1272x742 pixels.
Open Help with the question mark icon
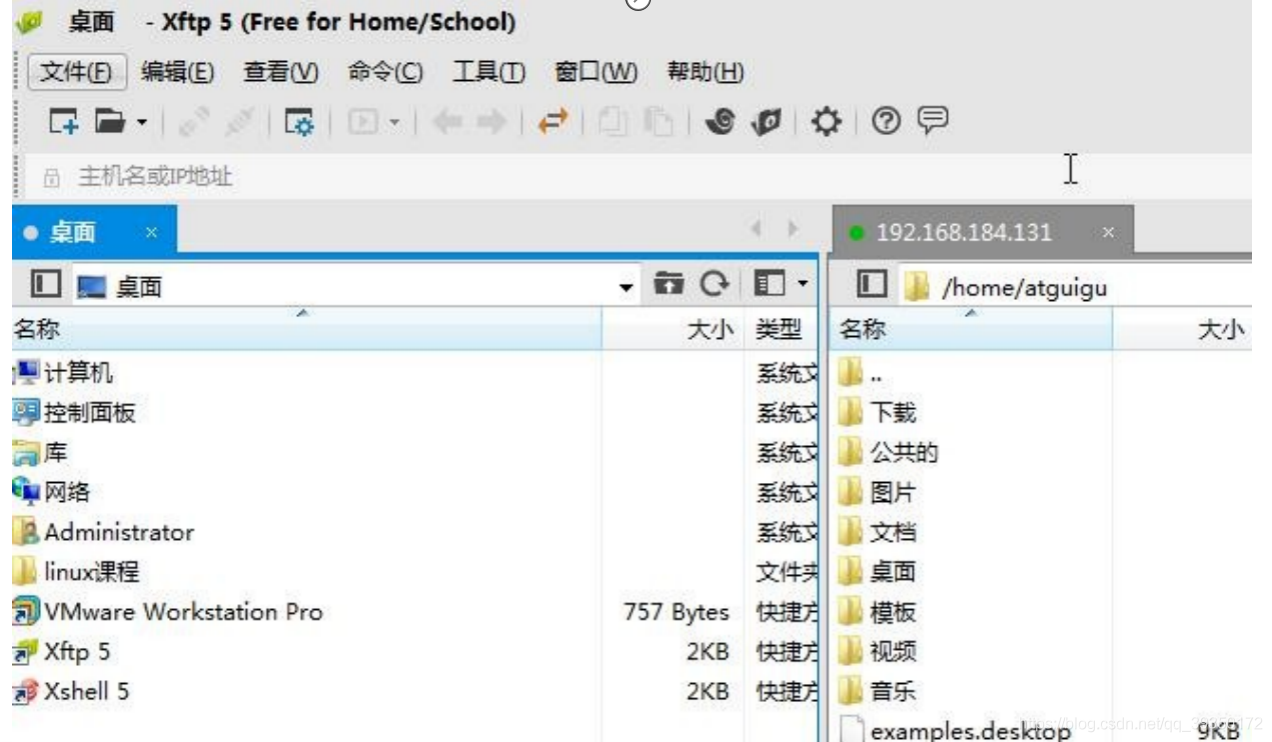(886, 121)
